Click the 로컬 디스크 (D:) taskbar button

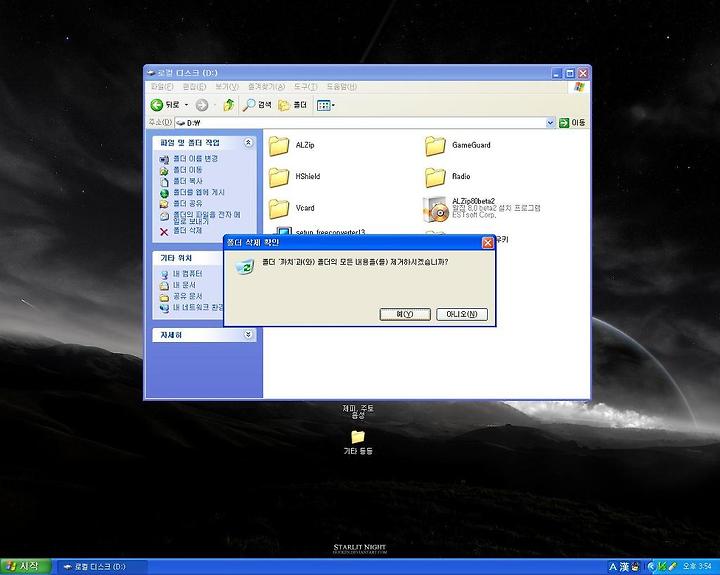[x=102, y=567]
